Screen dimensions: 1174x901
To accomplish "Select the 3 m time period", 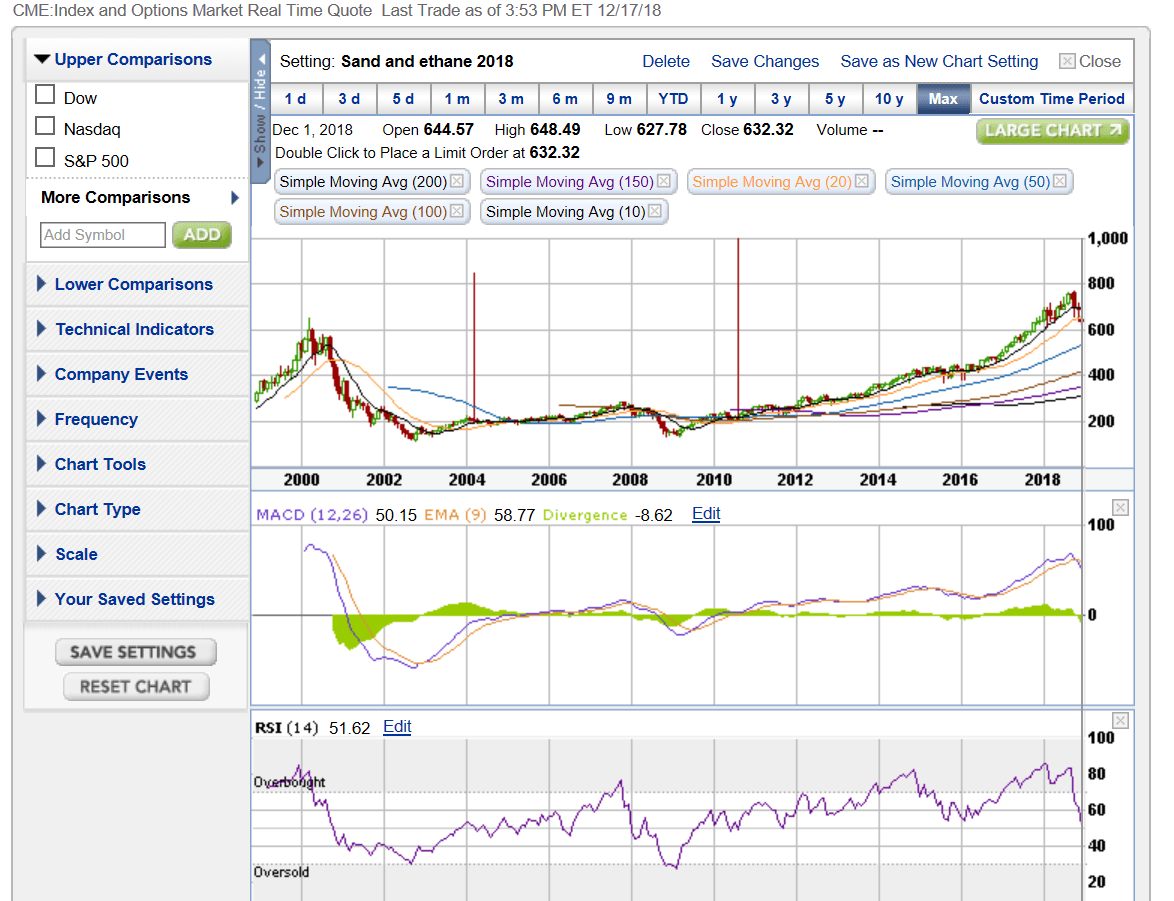I will click(x=511, y=99).
